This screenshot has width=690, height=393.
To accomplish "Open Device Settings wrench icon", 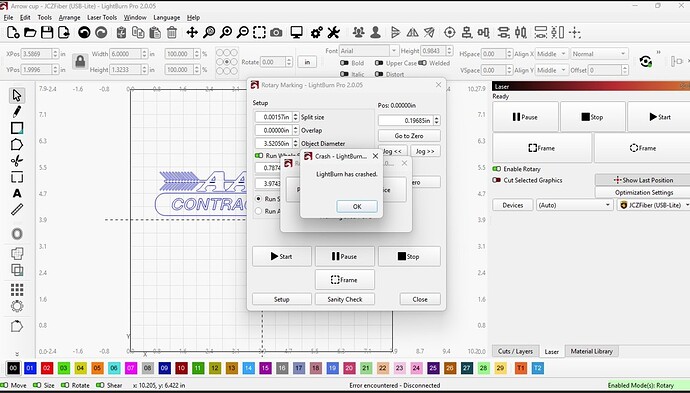I will click(x=334, y=32).
